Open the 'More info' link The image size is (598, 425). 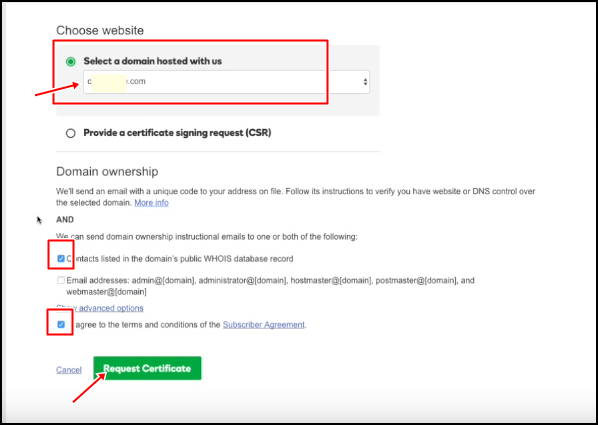pyautogui.click(x=151, y=203)
